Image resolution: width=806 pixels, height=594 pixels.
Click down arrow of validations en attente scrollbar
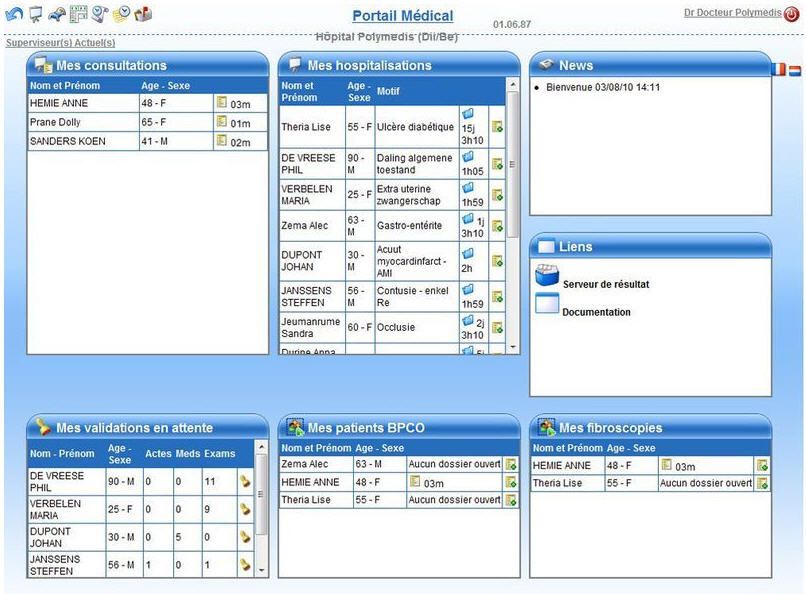coord(262,570)
